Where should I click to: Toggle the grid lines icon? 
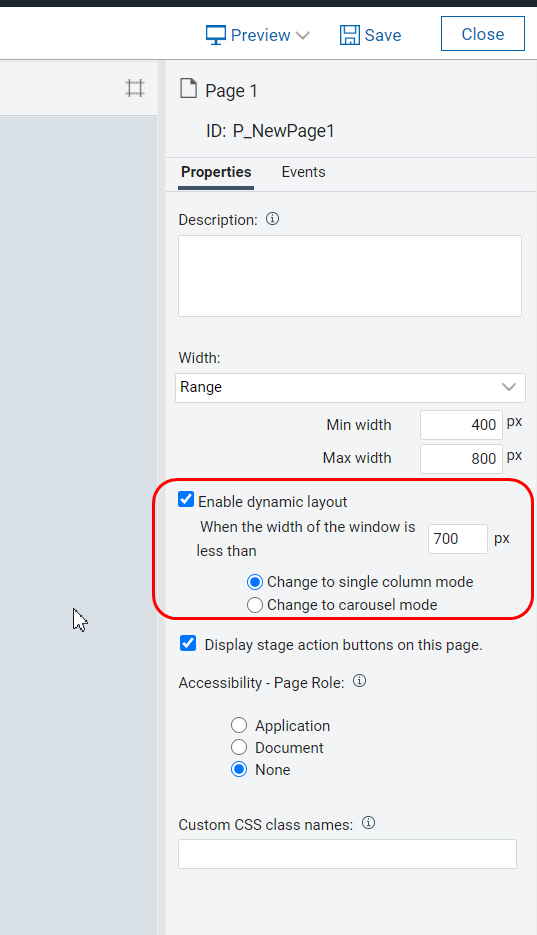(x=135, y=88)
